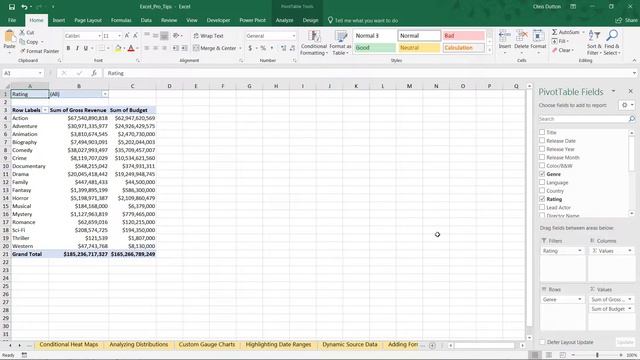Check the Release Month field checkbox

(542, 157)
